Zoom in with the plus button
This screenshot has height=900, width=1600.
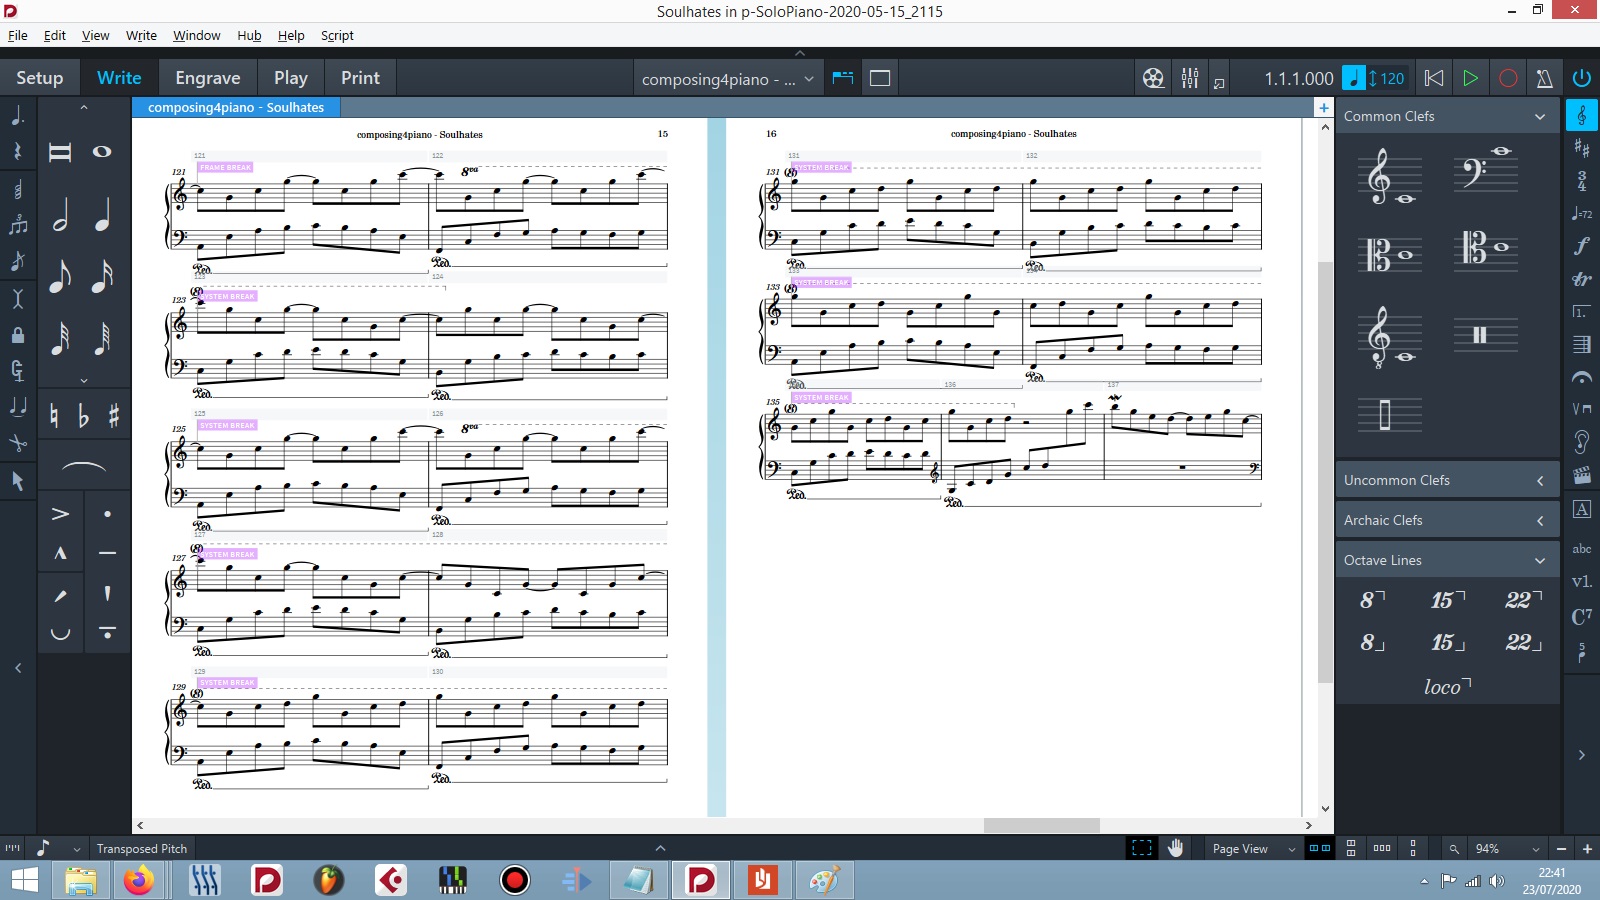point(1587,849)
